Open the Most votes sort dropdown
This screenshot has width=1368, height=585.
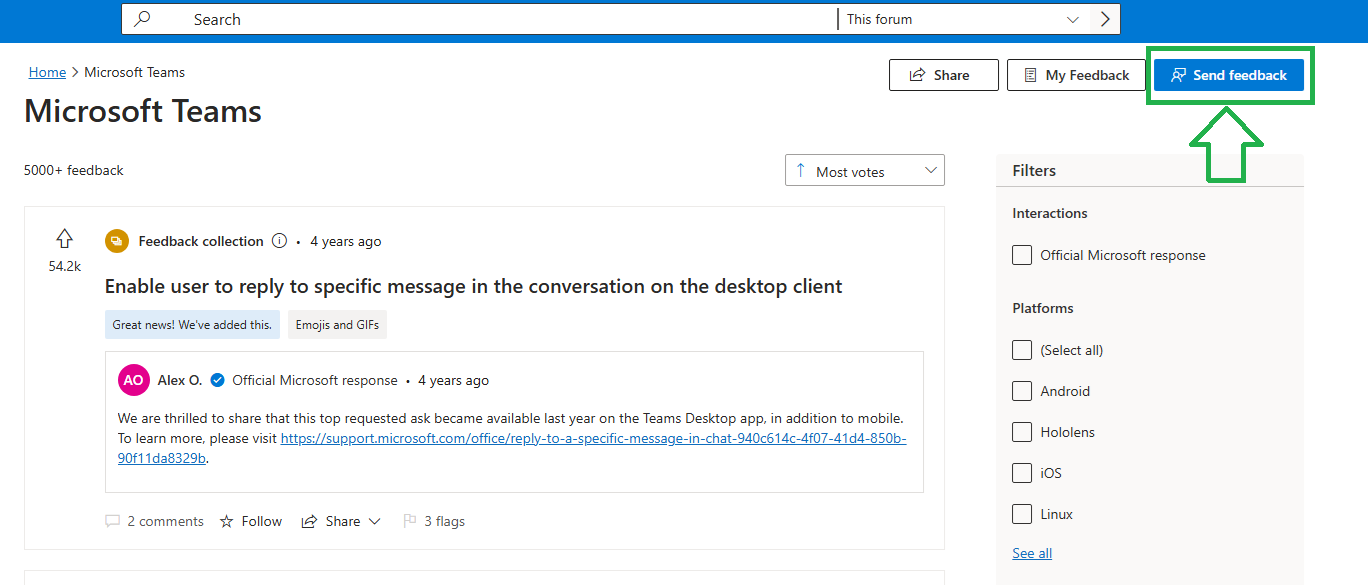coord(865,171)
